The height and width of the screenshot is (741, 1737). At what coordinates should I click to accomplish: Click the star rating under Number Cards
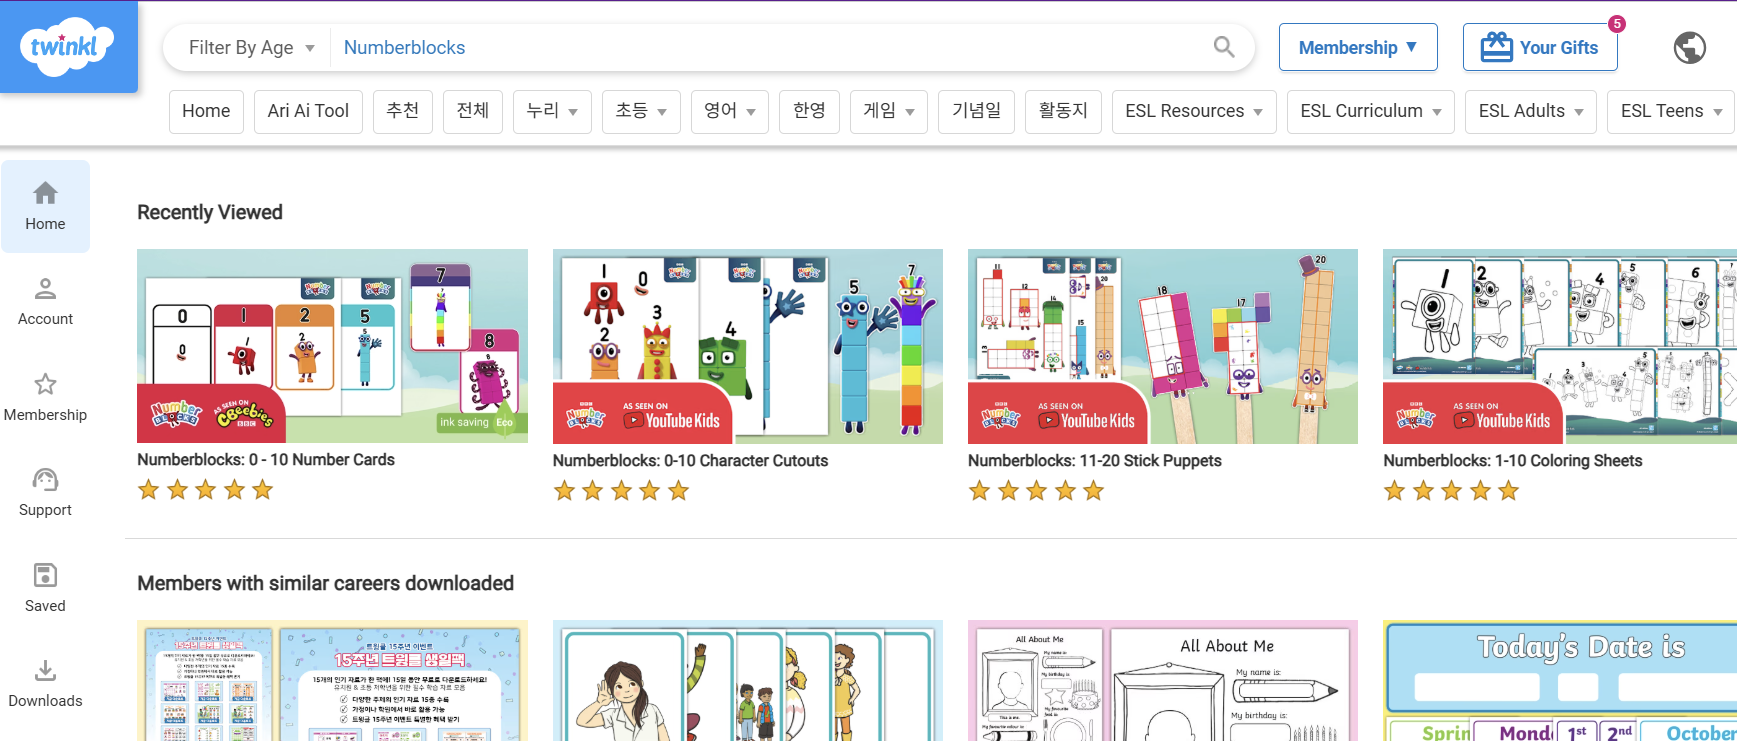206,490
